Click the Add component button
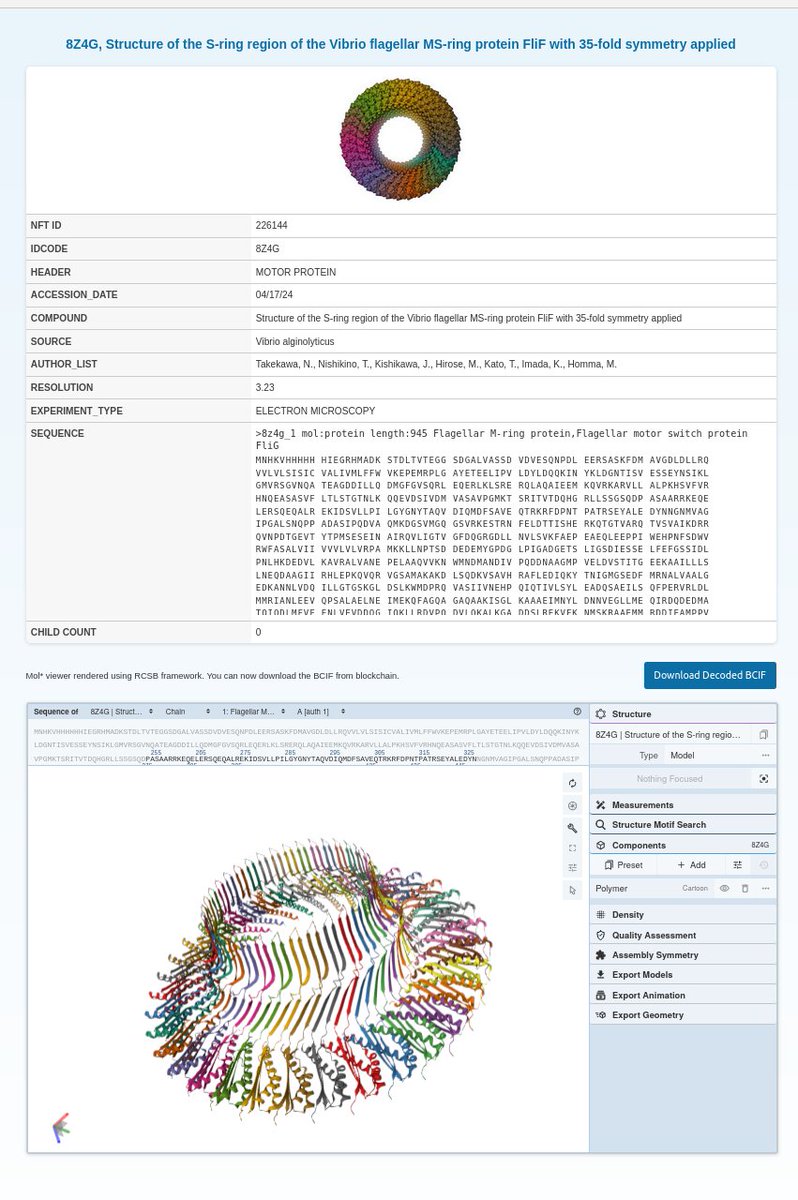The width and height of the screenshot is (798, 1200). tap(691, 865)
